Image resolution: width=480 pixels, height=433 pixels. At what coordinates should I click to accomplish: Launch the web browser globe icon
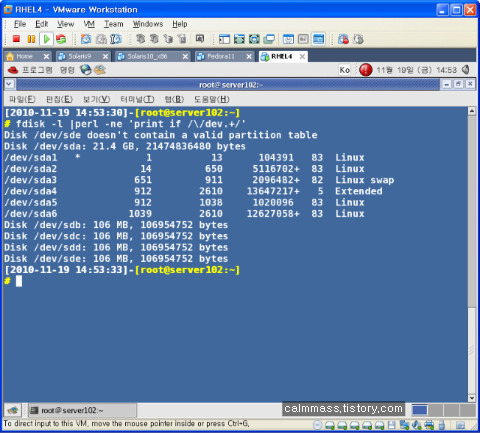[x=86, y=70]
